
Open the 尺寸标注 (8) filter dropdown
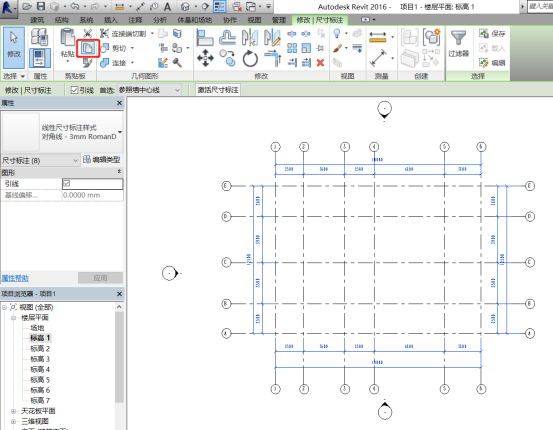tap(40, 161)
